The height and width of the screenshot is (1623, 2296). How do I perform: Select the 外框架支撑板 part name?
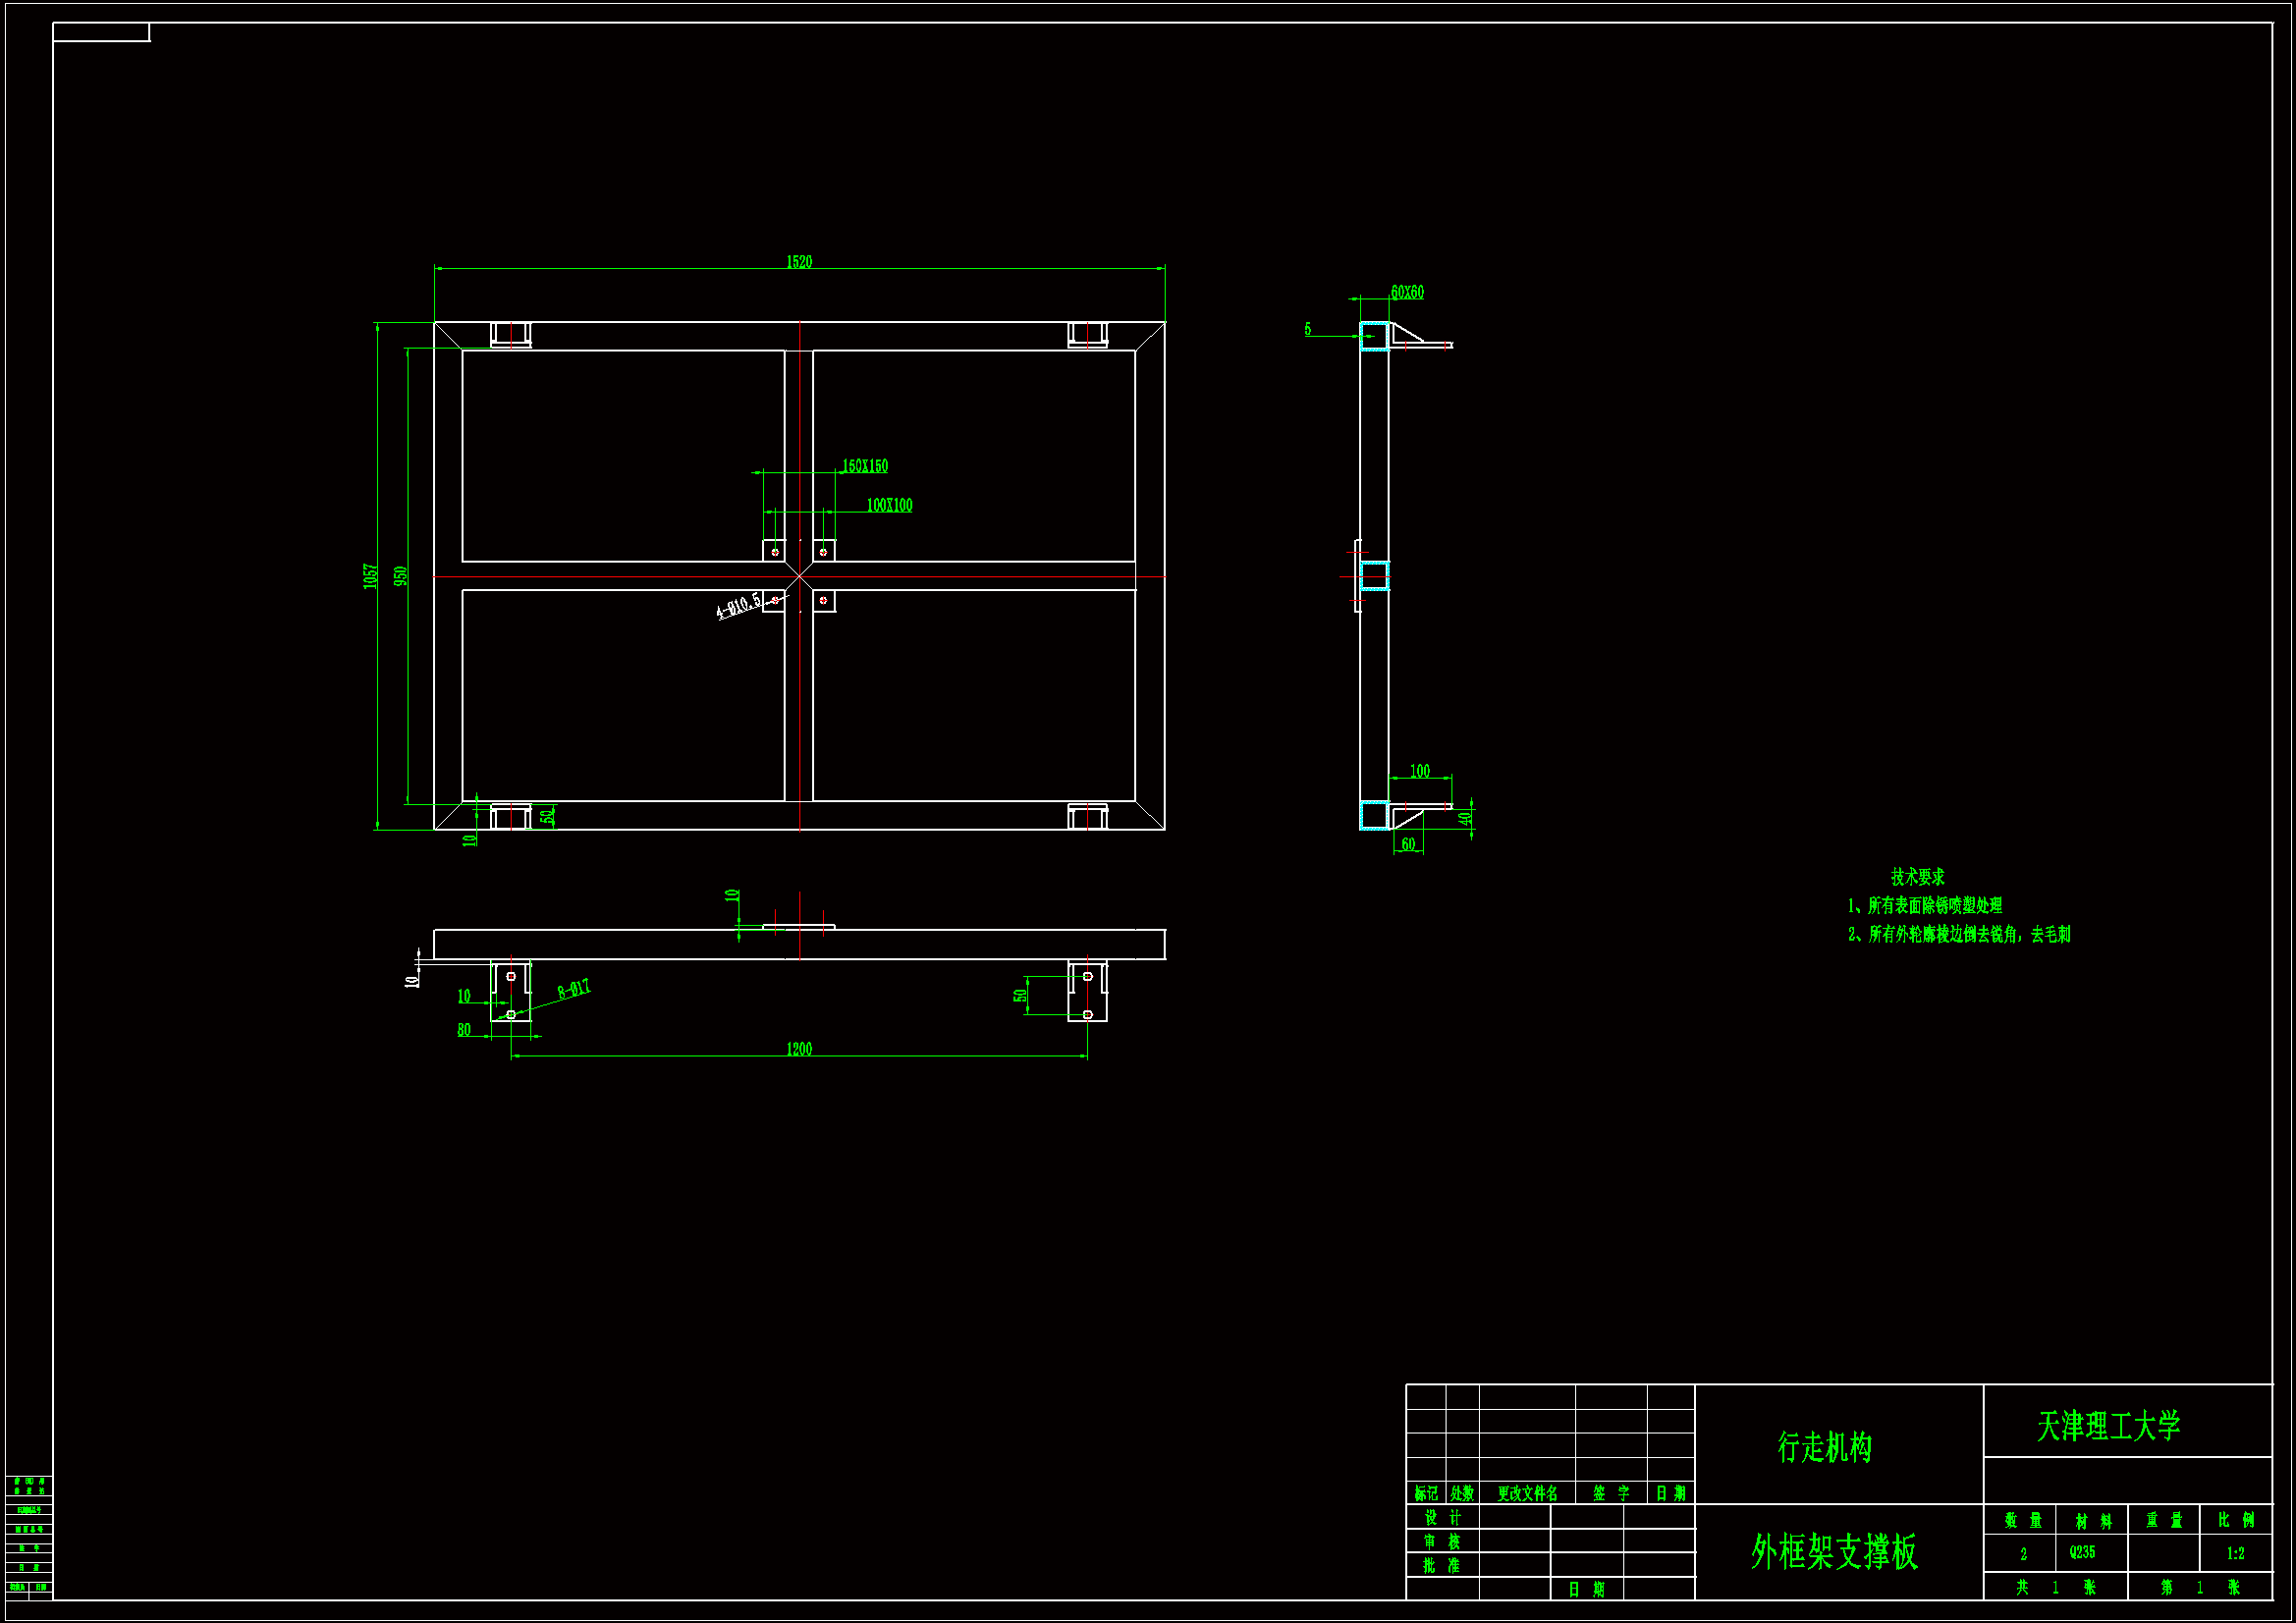click(x=1834, y=1552)
